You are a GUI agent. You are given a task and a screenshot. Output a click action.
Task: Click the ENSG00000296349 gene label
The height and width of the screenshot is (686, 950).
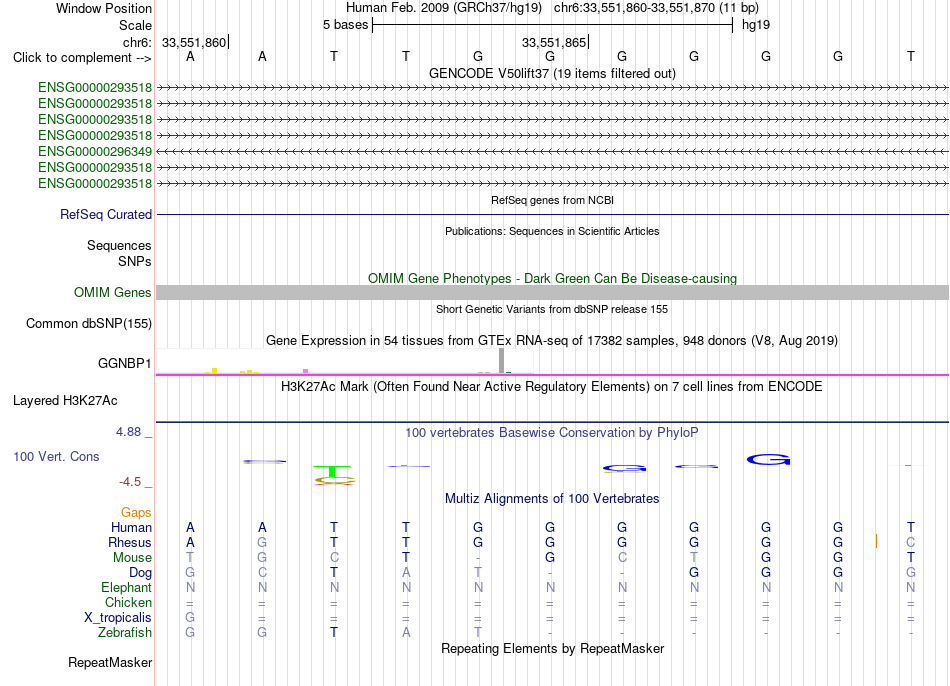[95, 152]
